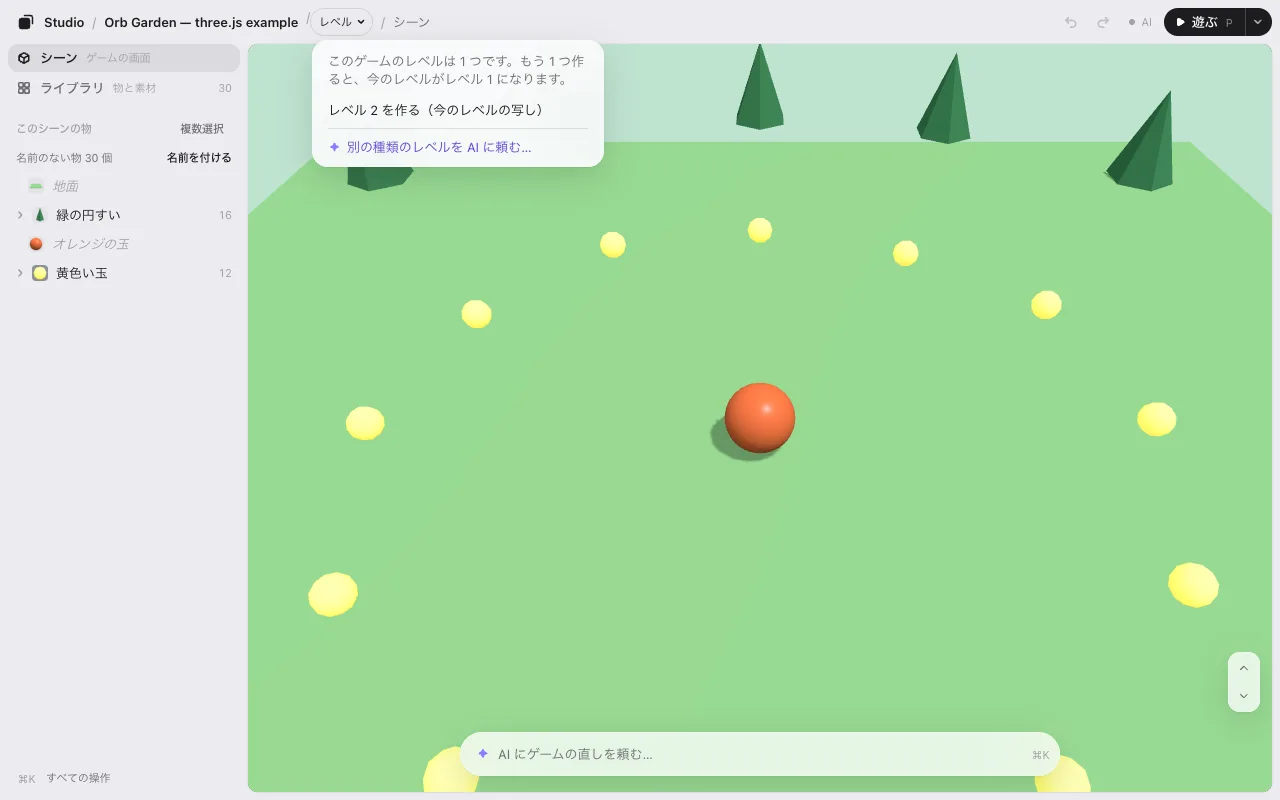Click the count 30 beside ライブラリ

point(225,88)
